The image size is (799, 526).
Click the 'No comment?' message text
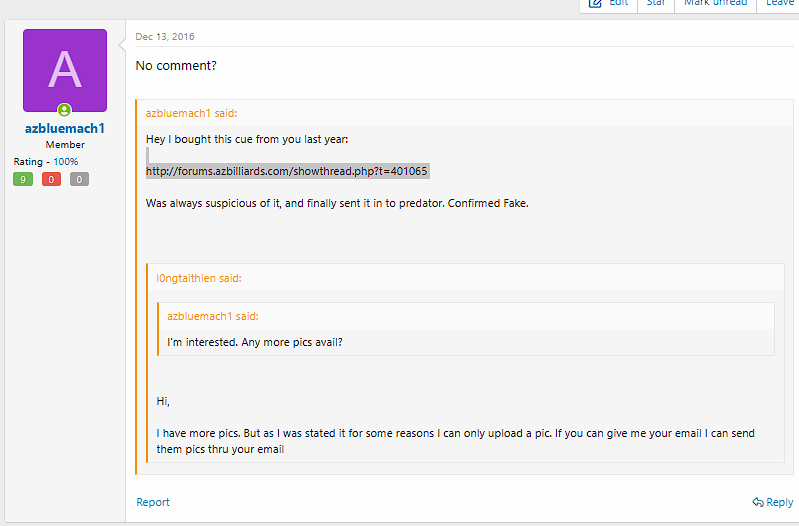point(176,66)
